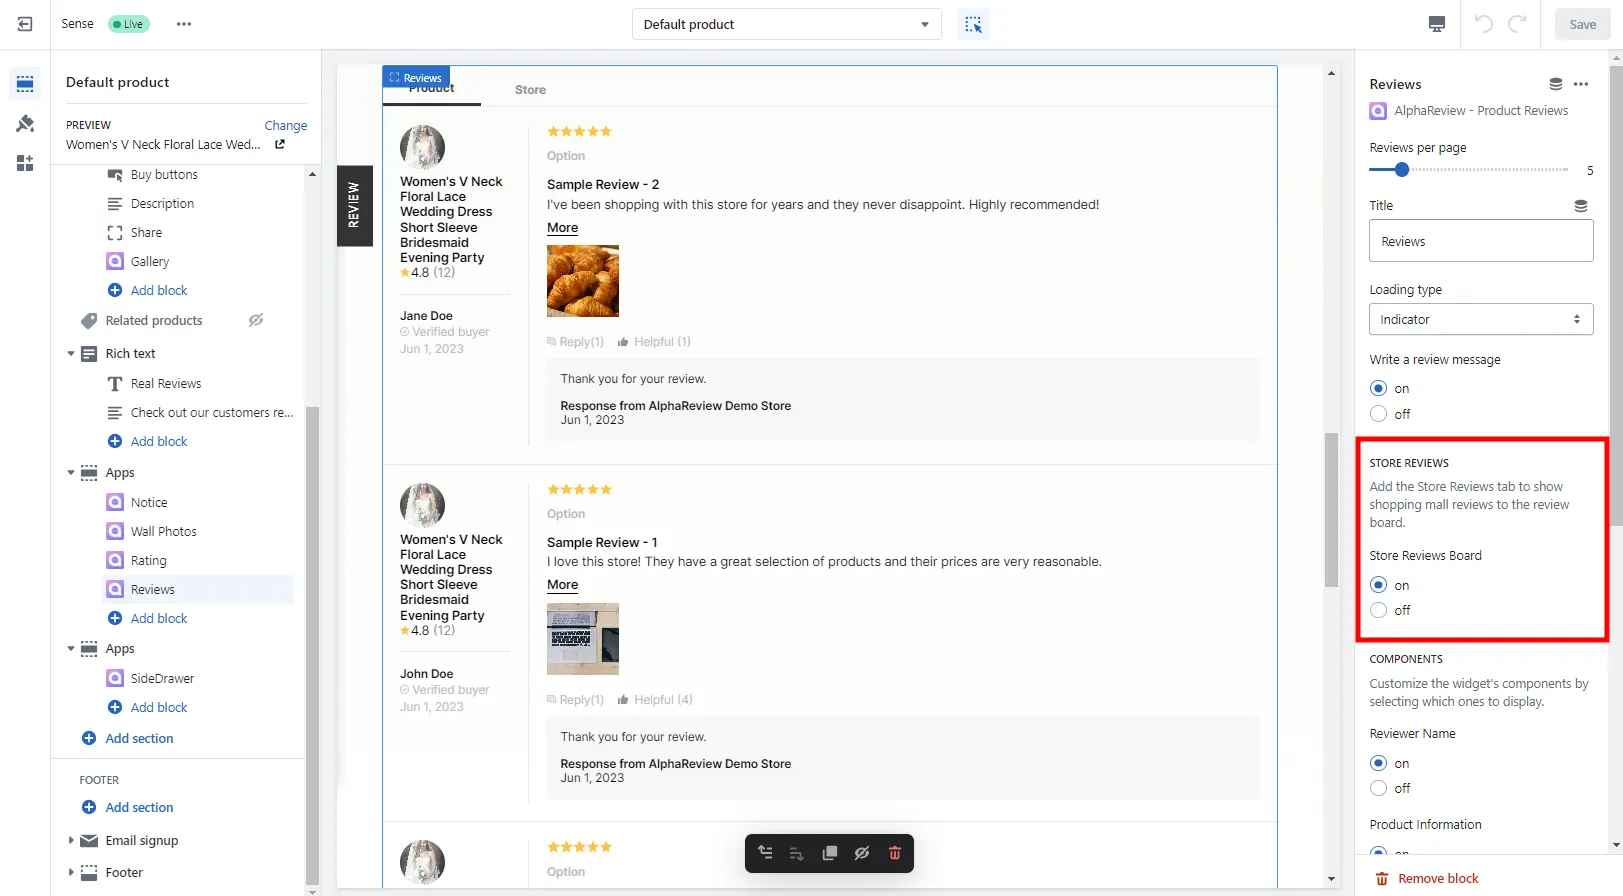Add block below Gallery
The width and height of the screenshot is (1623, 896).
point(148,291)
